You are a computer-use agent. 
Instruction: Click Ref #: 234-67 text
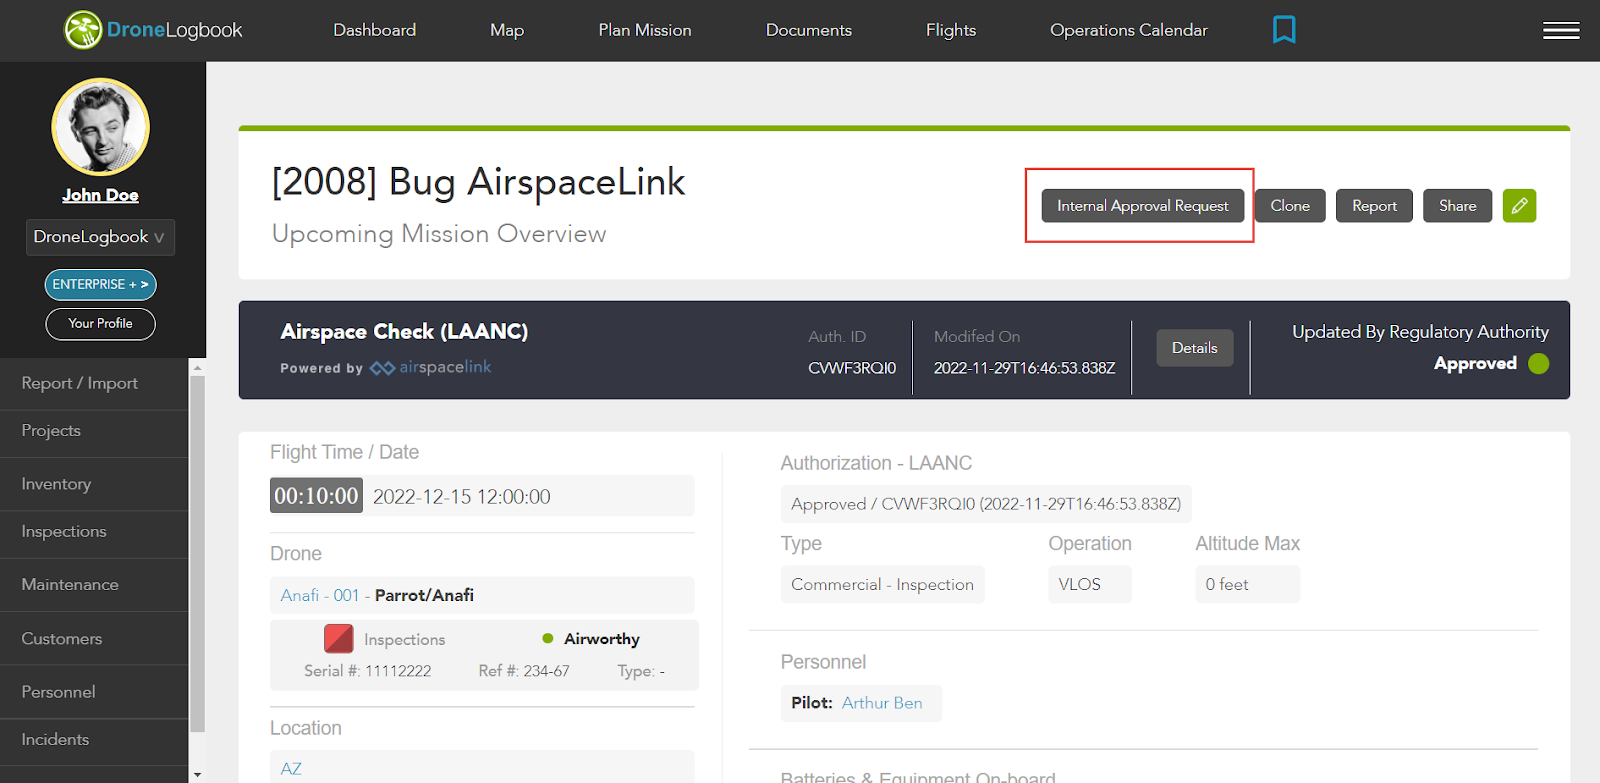(x=524, y=671)
